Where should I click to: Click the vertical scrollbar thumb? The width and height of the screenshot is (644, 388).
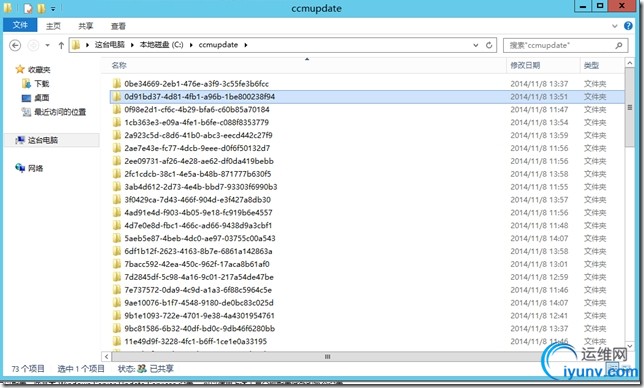[x=629, y=108]
